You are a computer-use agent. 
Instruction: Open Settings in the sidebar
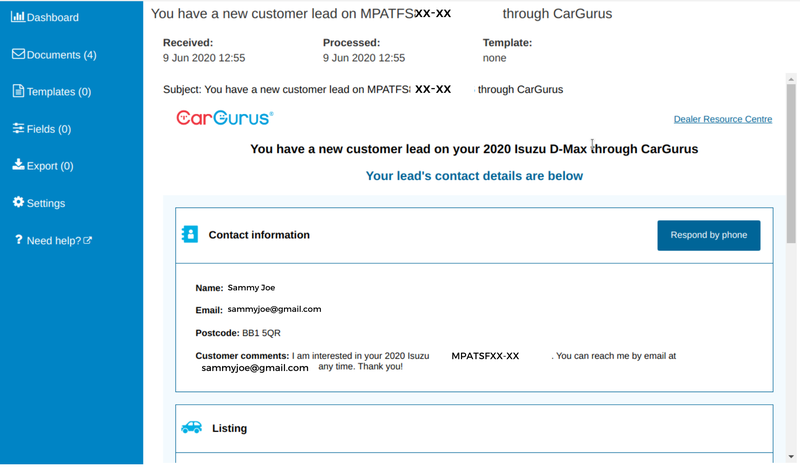(39, 203)
